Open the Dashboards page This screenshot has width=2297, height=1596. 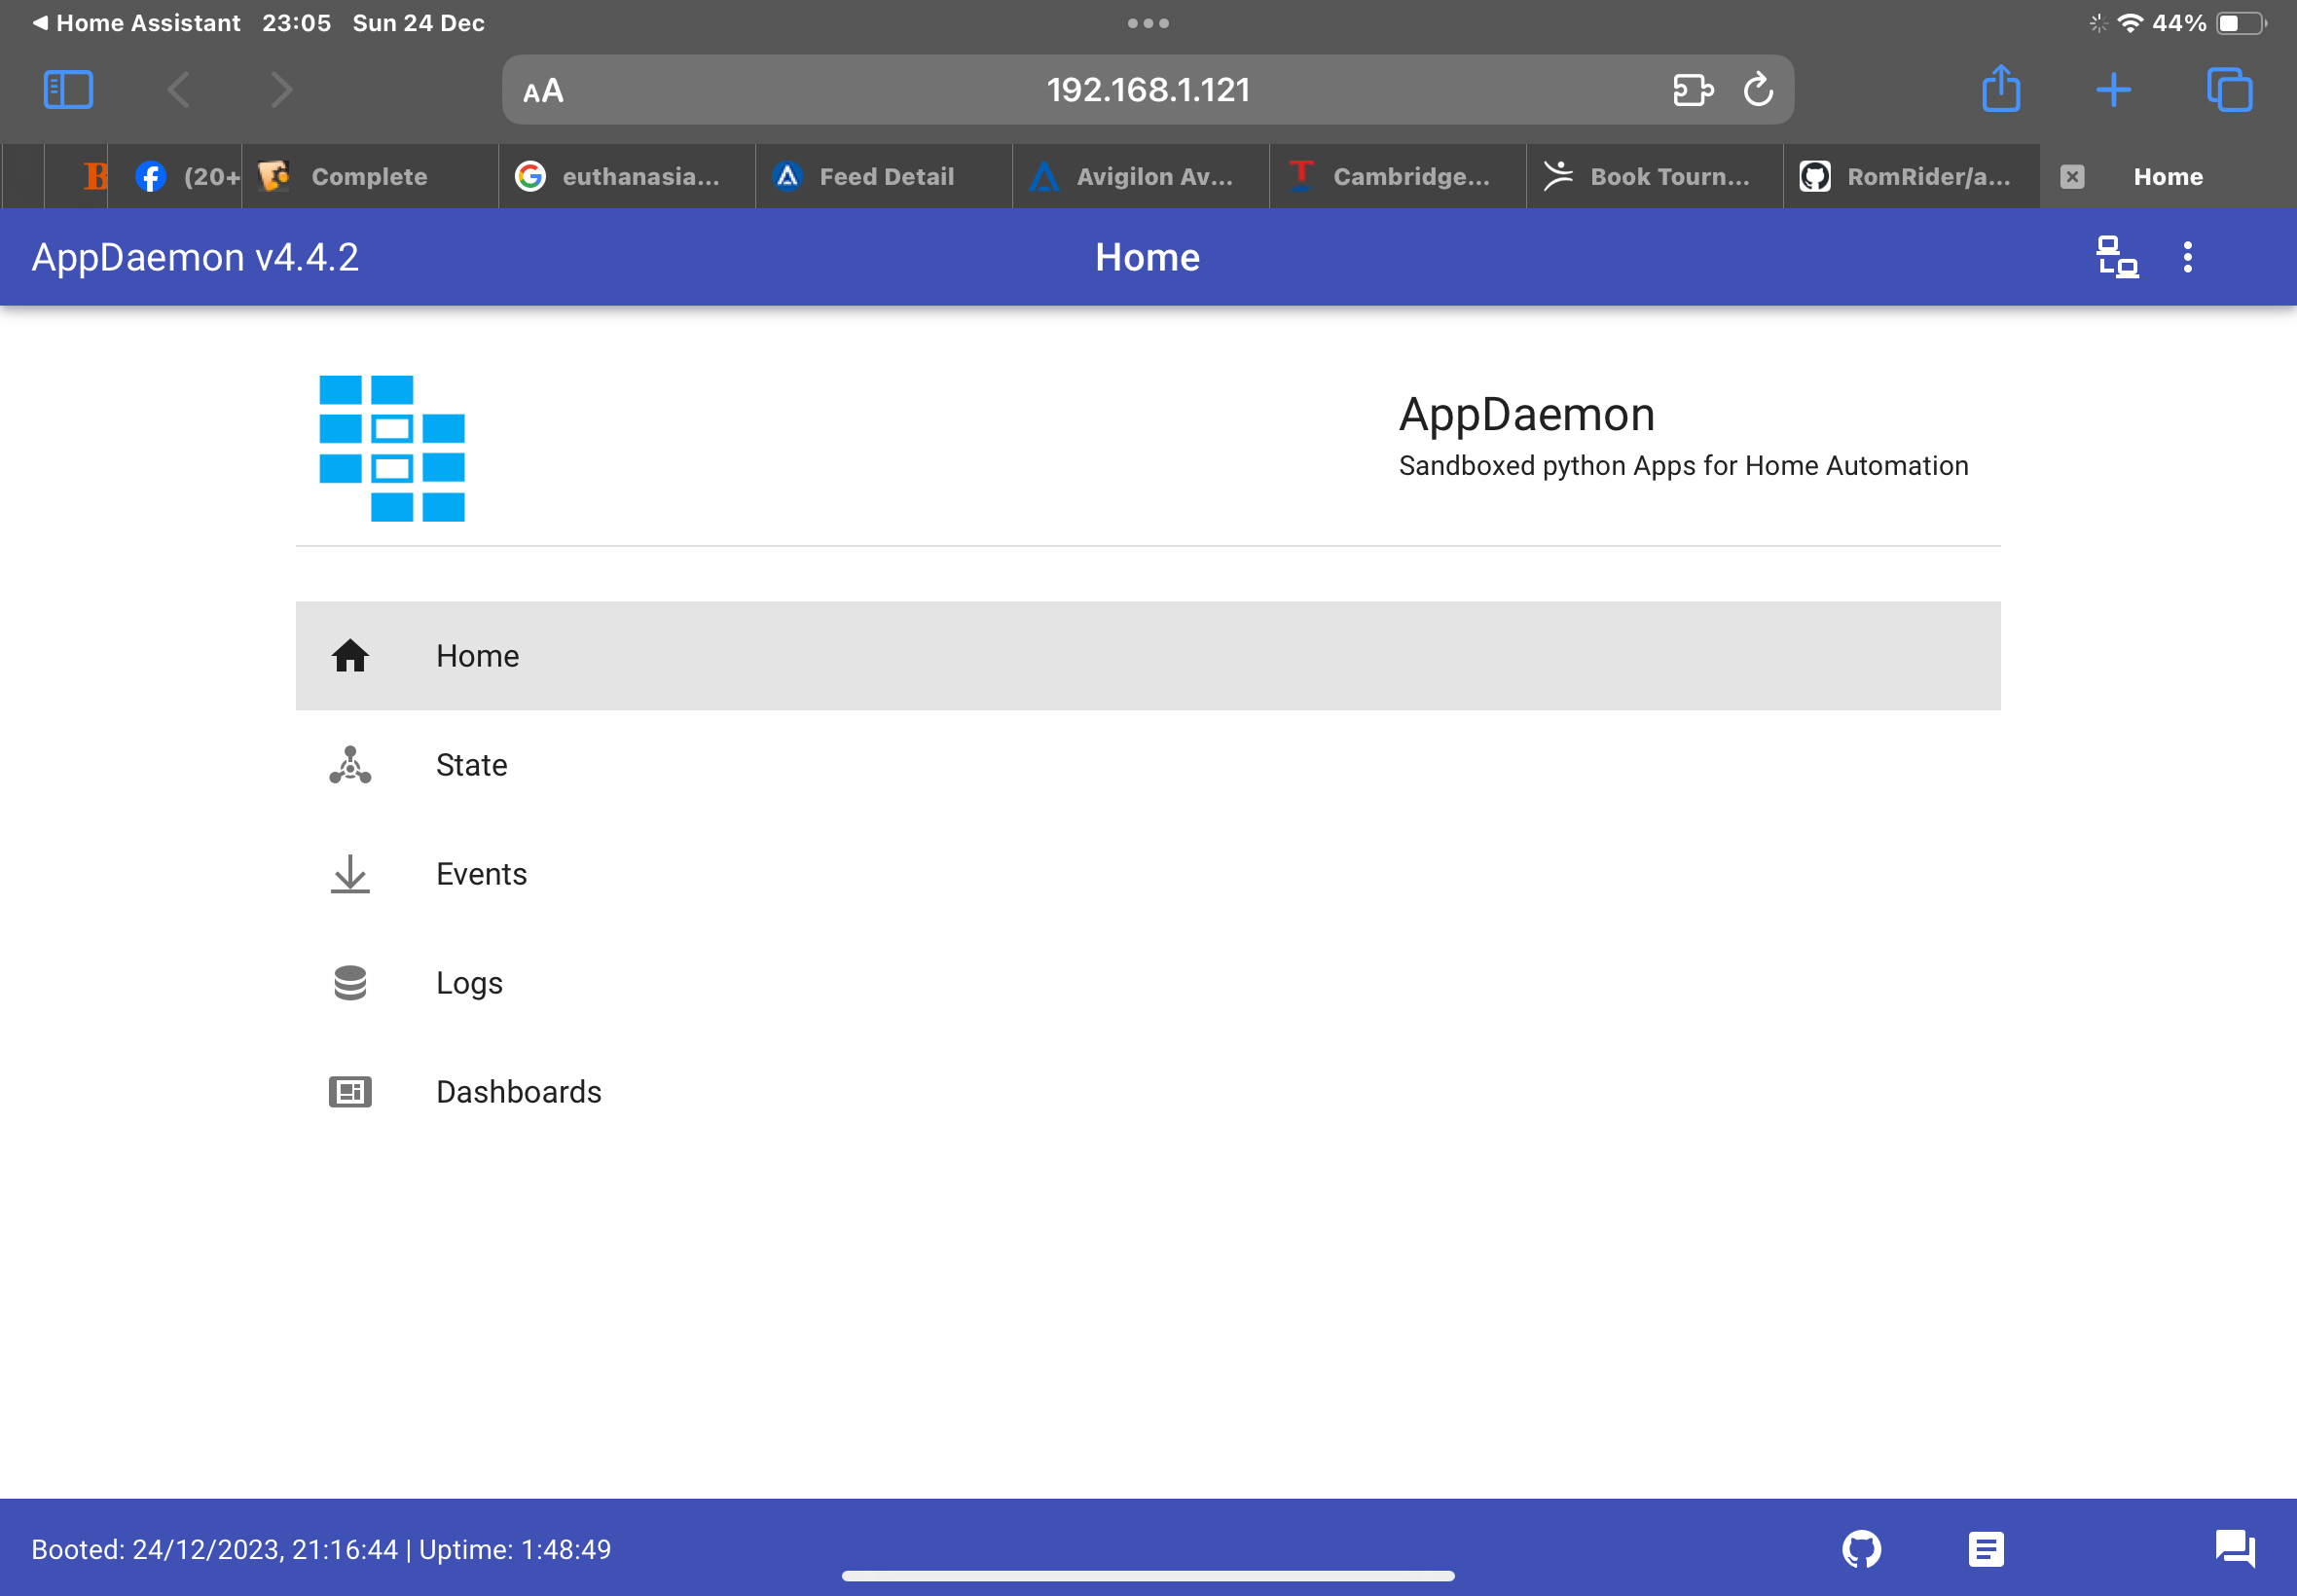click(1147, 1091)
